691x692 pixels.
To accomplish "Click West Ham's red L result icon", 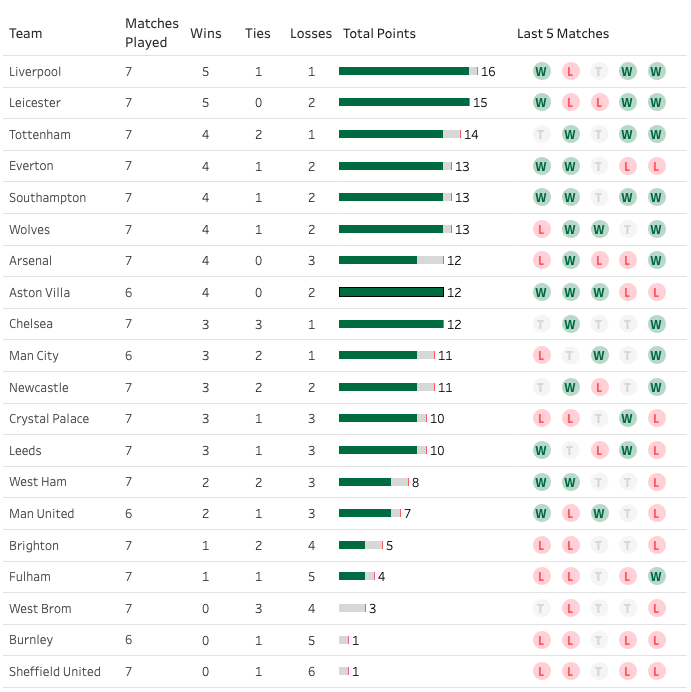I will tap(656, 482).
